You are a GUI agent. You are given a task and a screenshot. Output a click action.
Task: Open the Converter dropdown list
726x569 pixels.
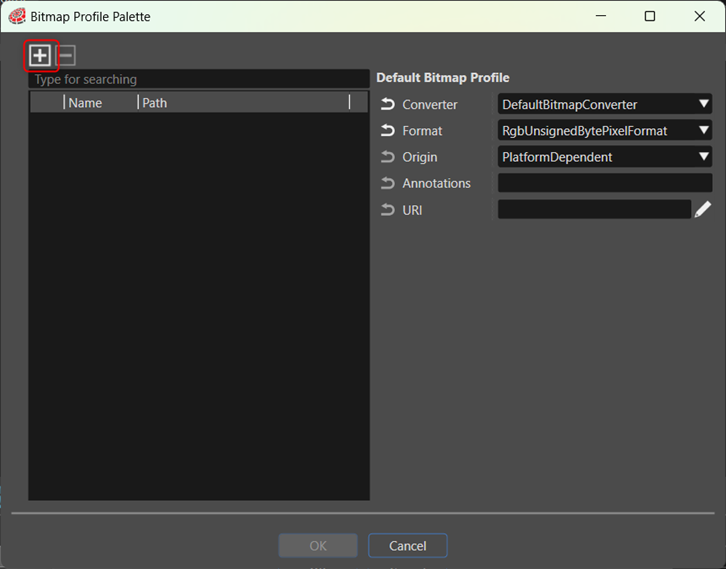pyautogui.click(x=605, y=104)
